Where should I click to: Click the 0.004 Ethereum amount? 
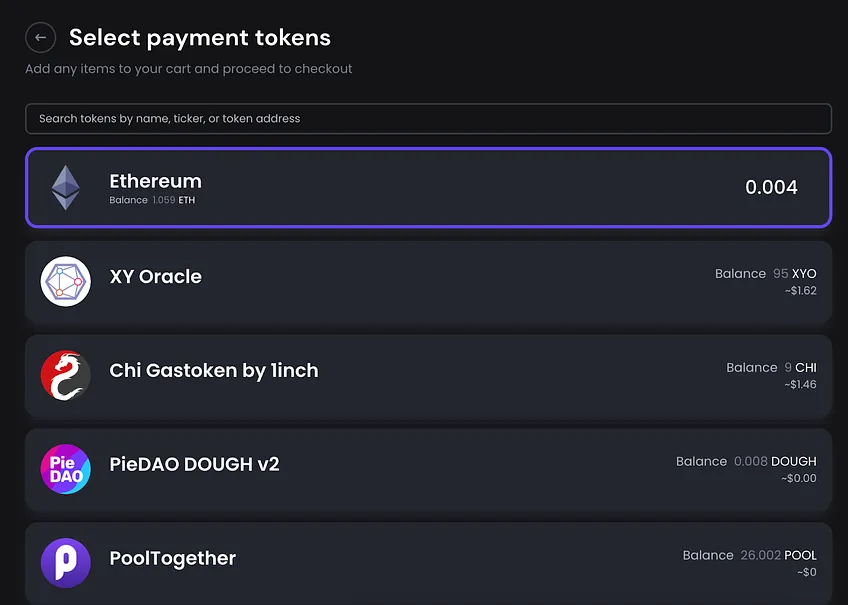pos(771,187)
